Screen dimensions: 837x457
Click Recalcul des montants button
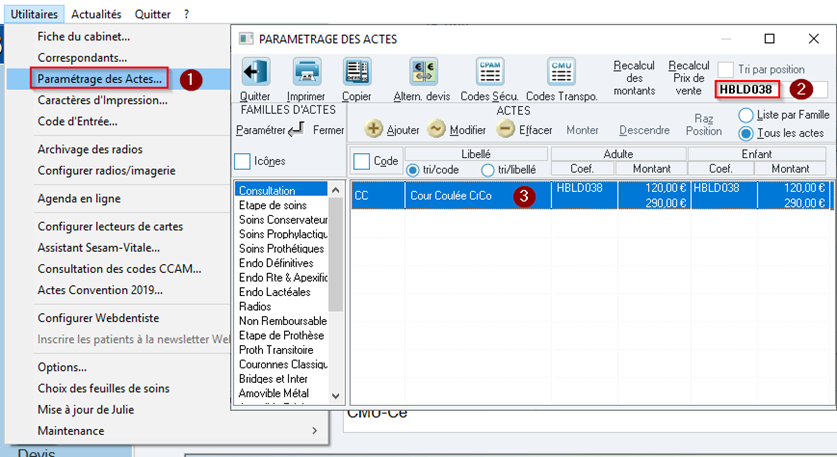point(634,78)
